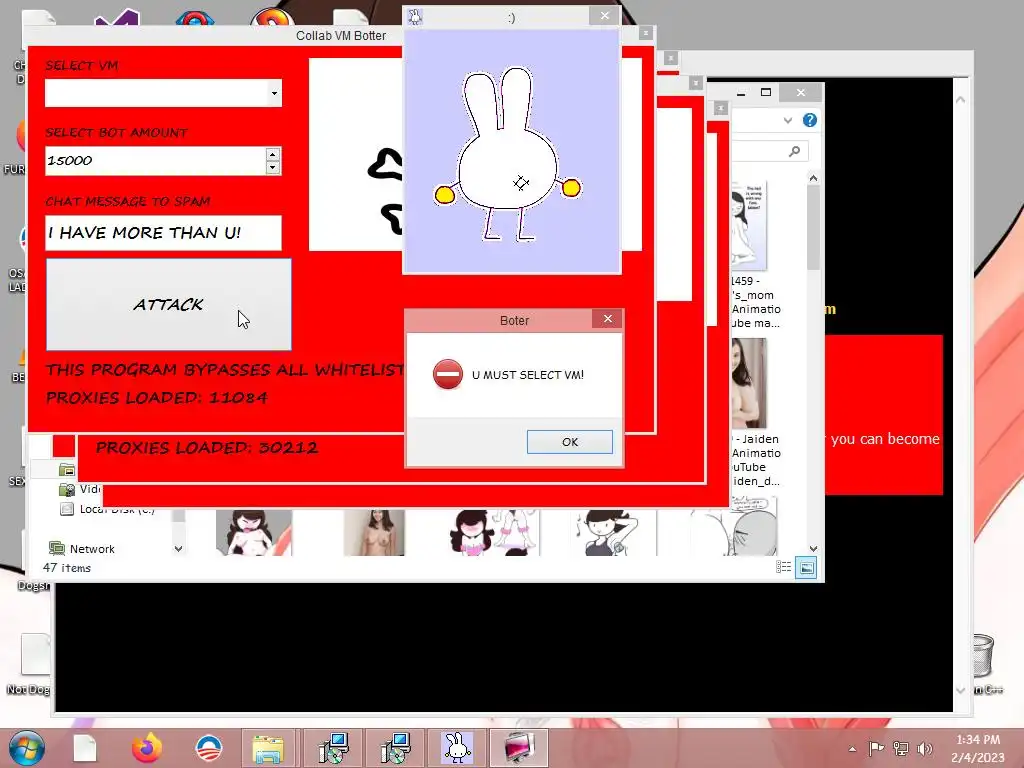Screen dimensions: 1024x768
Task: Click the network tray icon
Action: click(x=901, y=748)
